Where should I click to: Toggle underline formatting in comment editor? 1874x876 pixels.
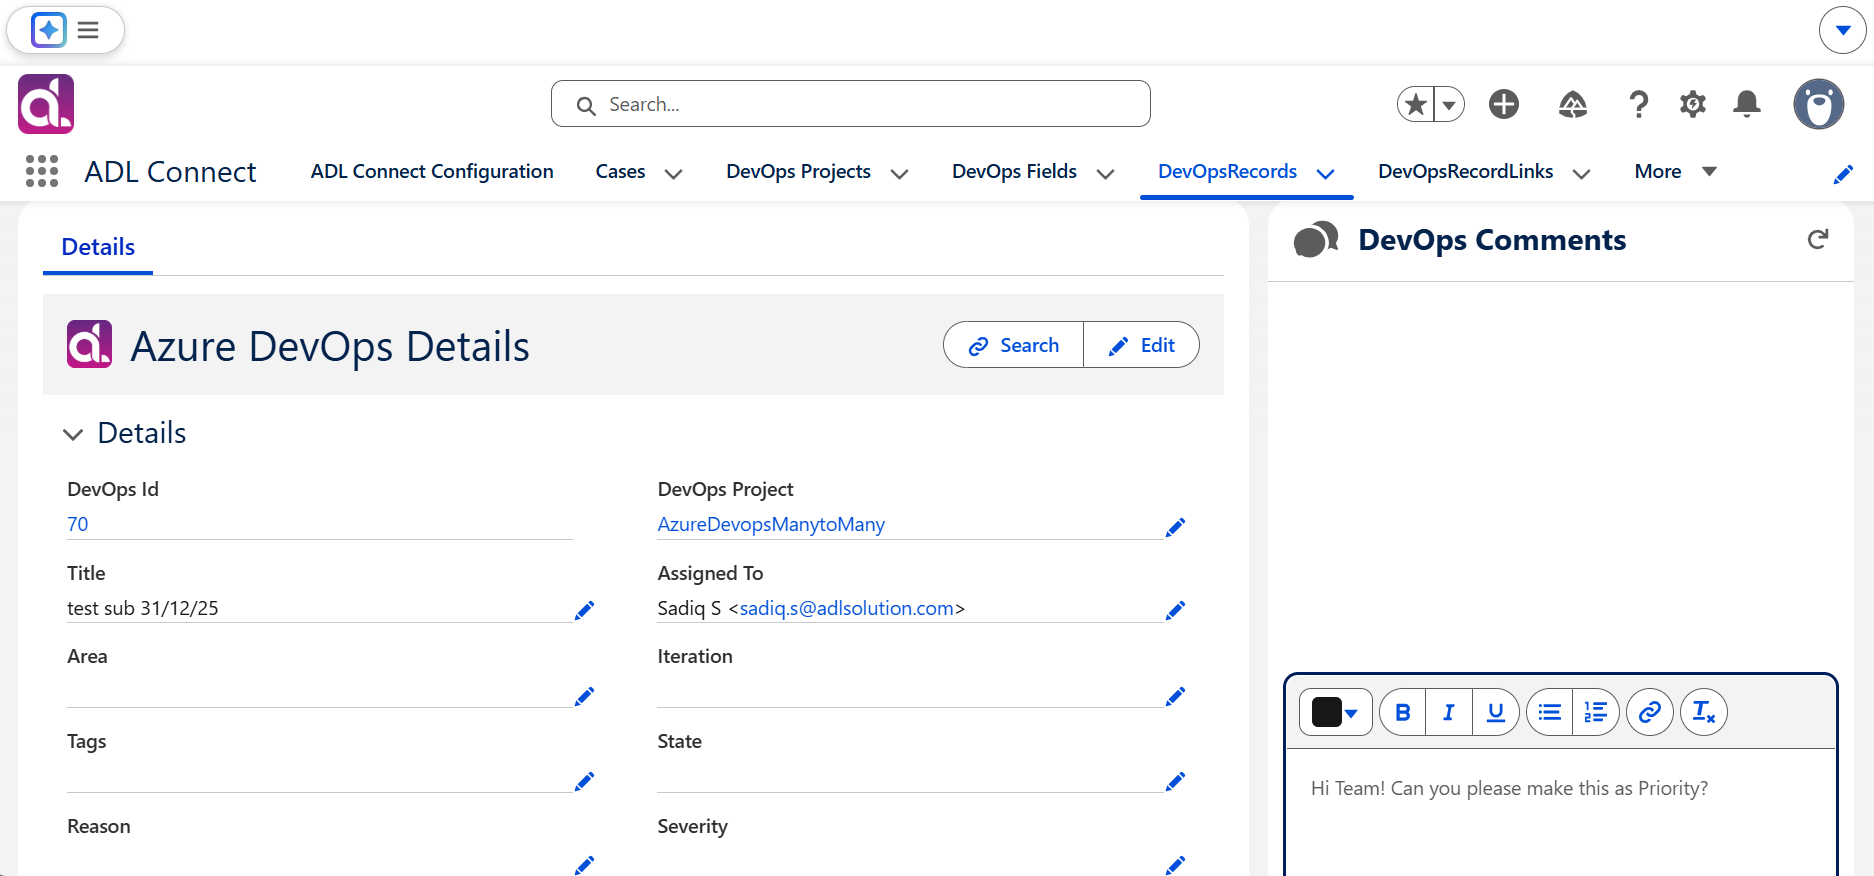pos(1496,712)
